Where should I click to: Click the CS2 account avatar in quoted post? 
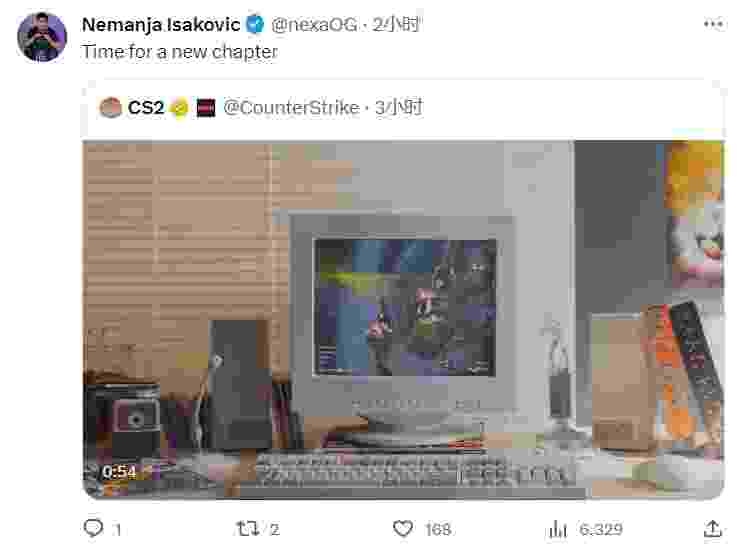(111, 107)
